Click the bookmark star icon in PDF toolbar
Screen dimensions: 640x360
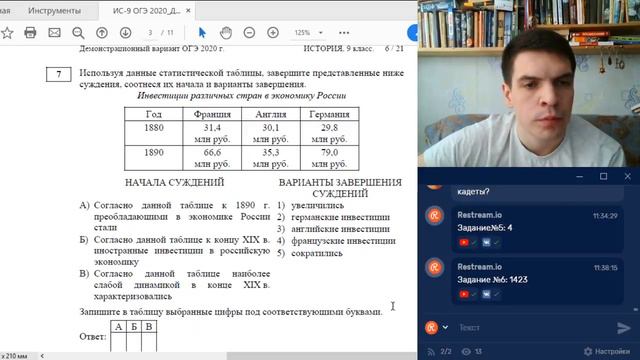coord(7,33)
